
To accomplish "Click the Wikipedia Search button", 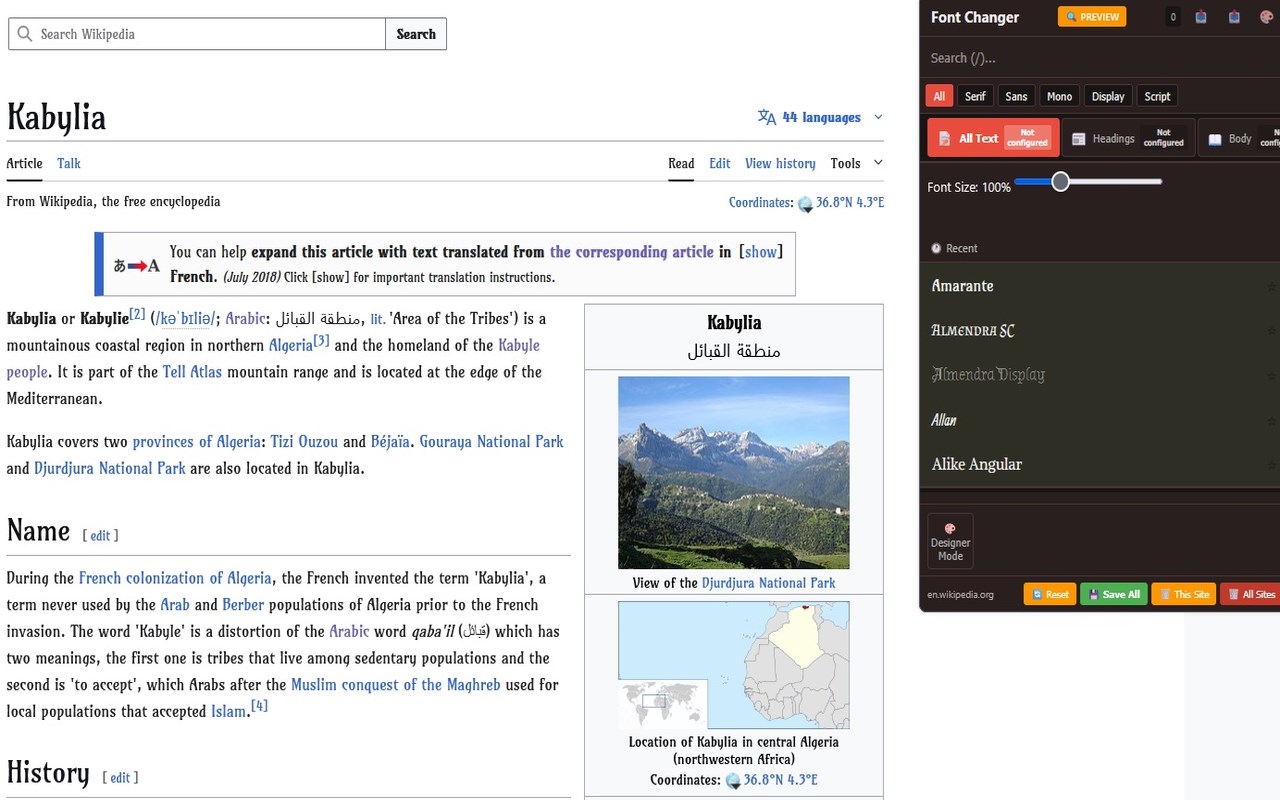I will (x=416, y=34).
